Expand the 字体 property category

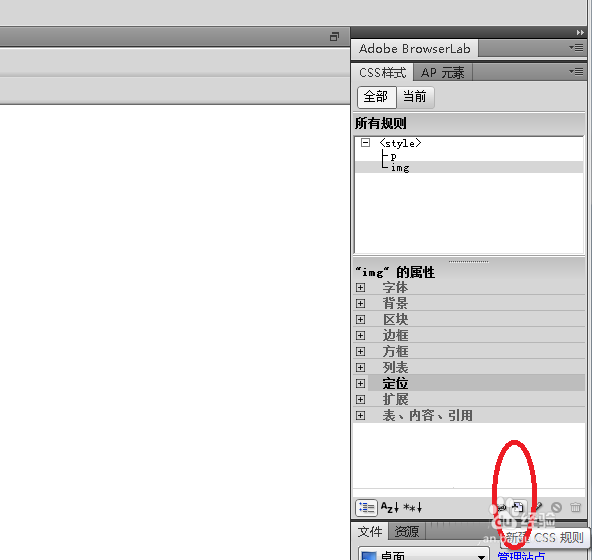pos(361,288)
